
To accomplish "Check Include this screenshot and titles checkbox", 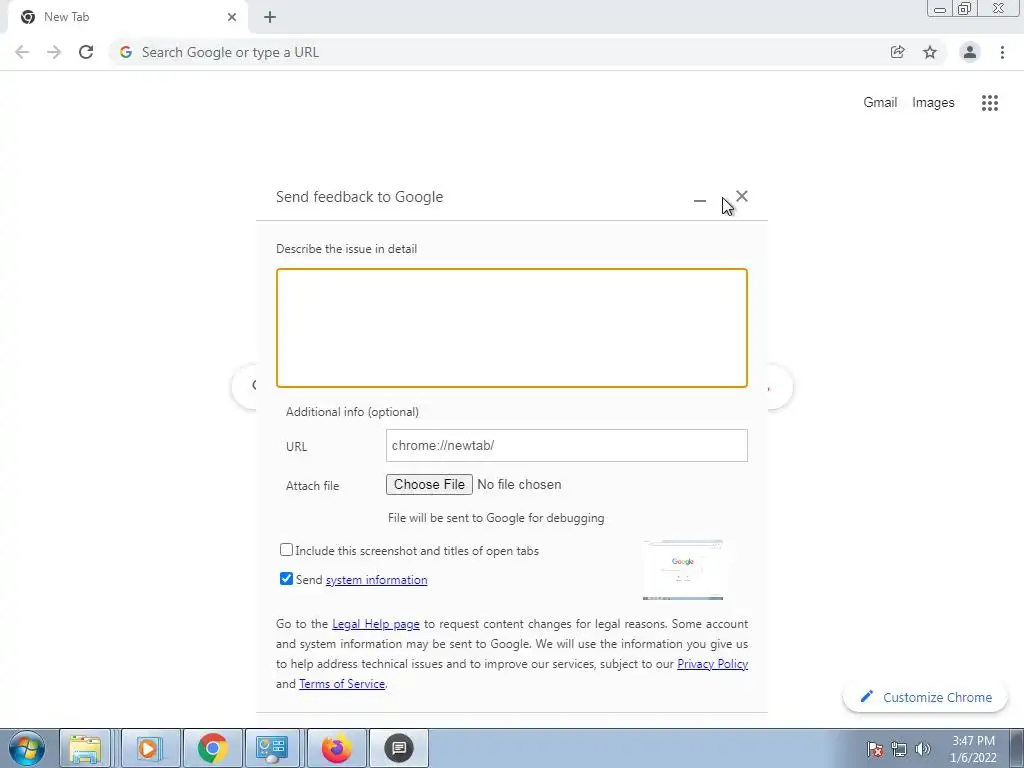I will point(286,550).
